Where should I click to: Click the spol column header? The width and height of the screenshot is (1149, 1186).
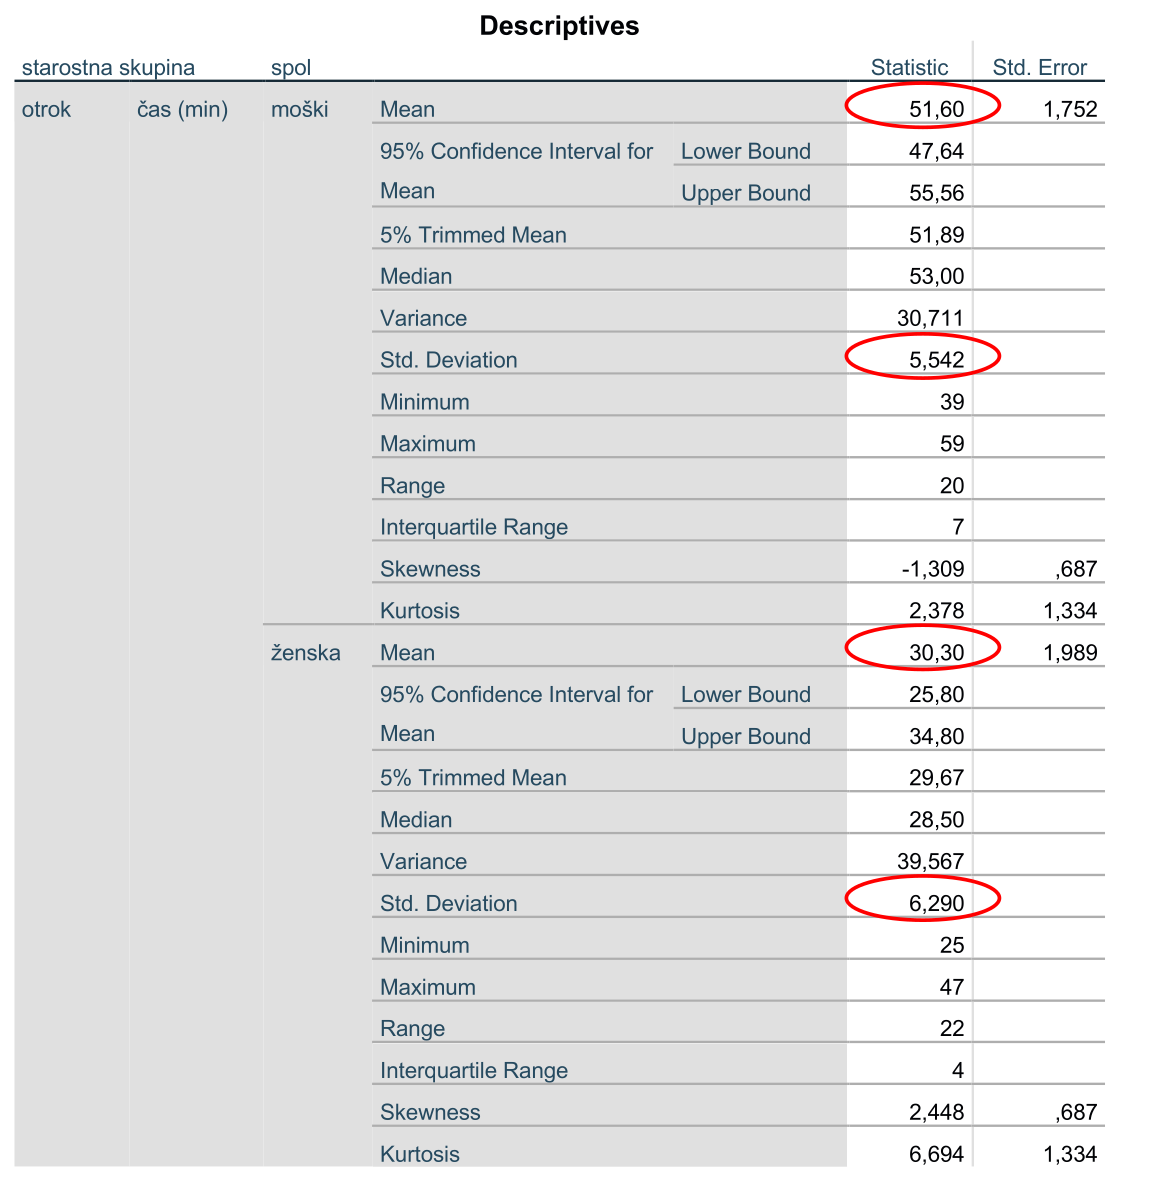coord(291,68)
